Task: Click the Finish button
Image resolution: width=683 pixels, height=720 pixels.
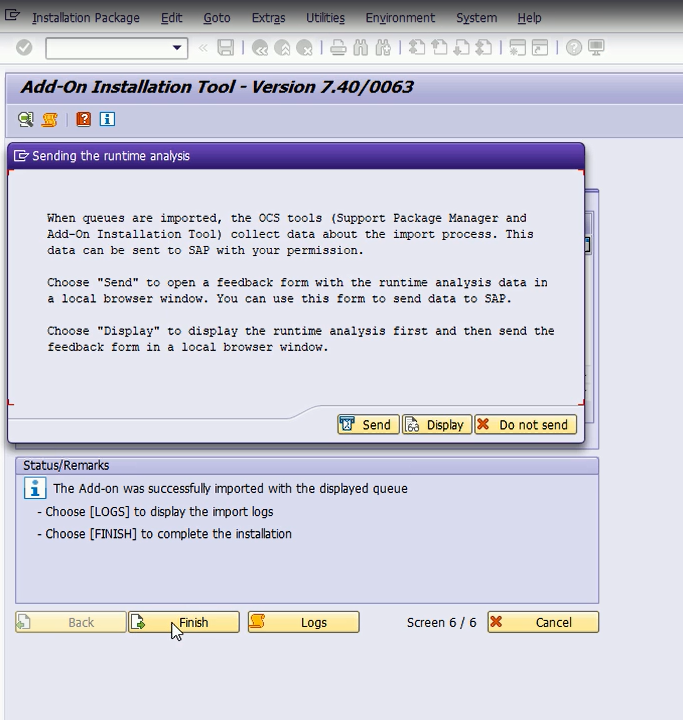Action: click(x=184, y=622)
